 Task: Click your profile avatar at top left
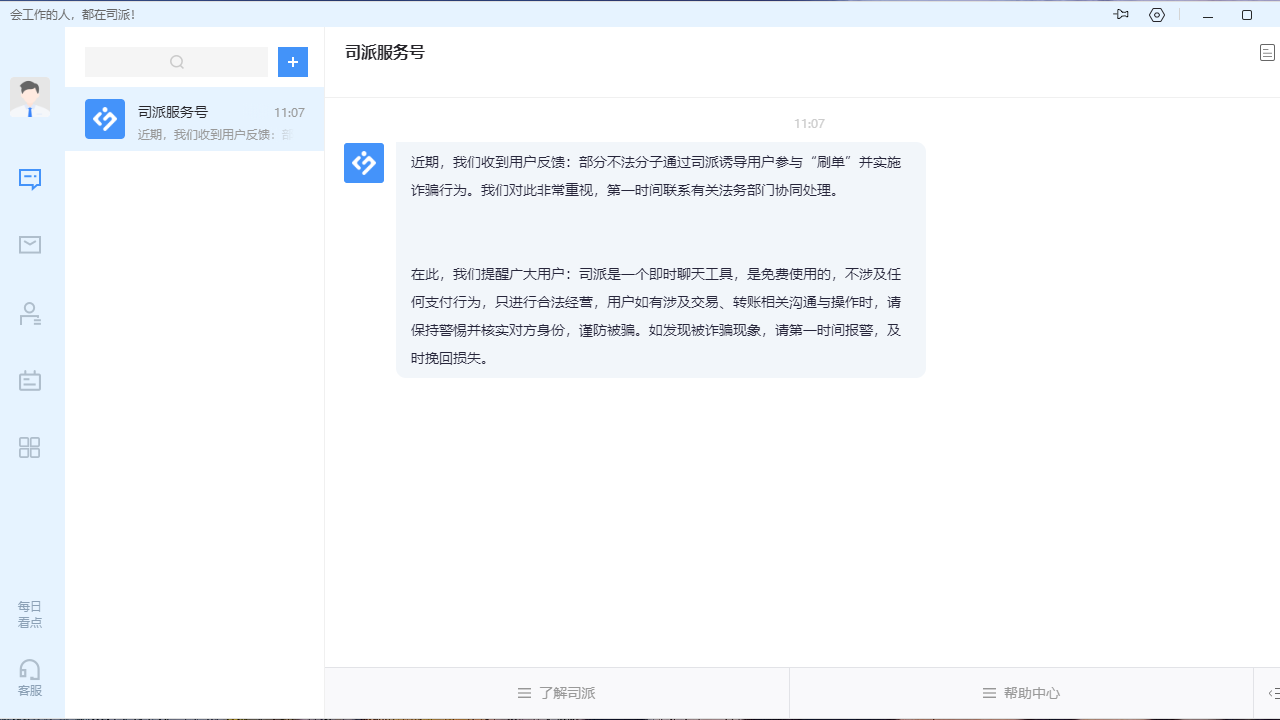[29, 97]
